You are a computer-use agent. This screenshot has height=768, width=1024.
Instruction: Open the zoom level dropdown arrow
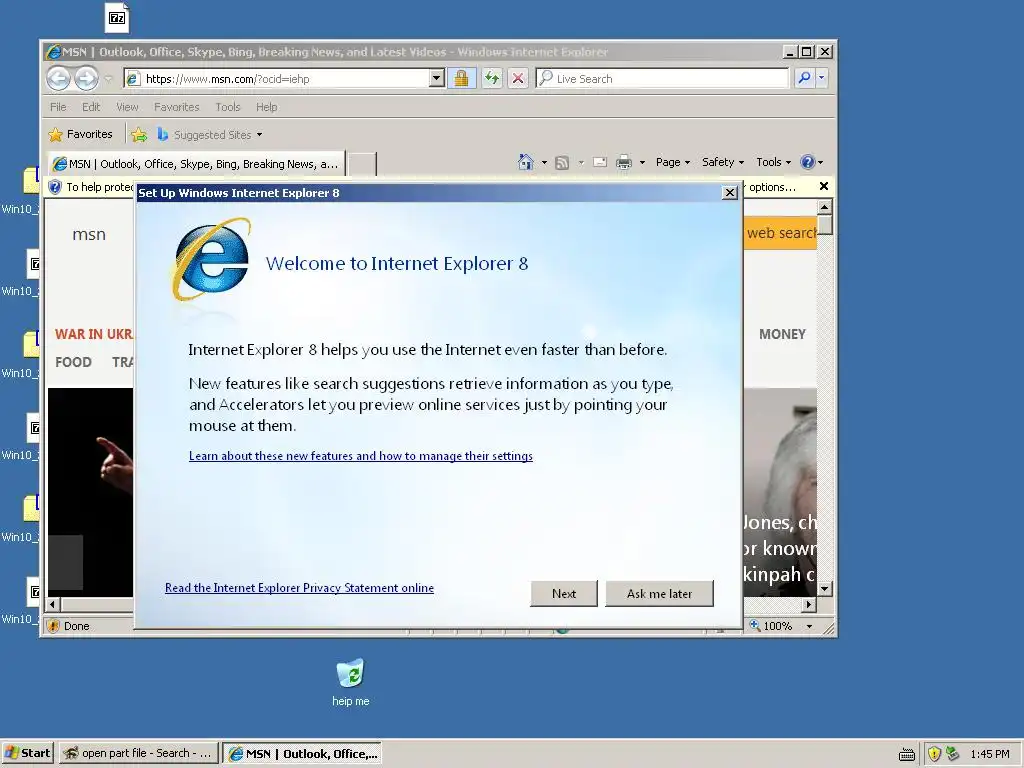[x=810, y=626]
